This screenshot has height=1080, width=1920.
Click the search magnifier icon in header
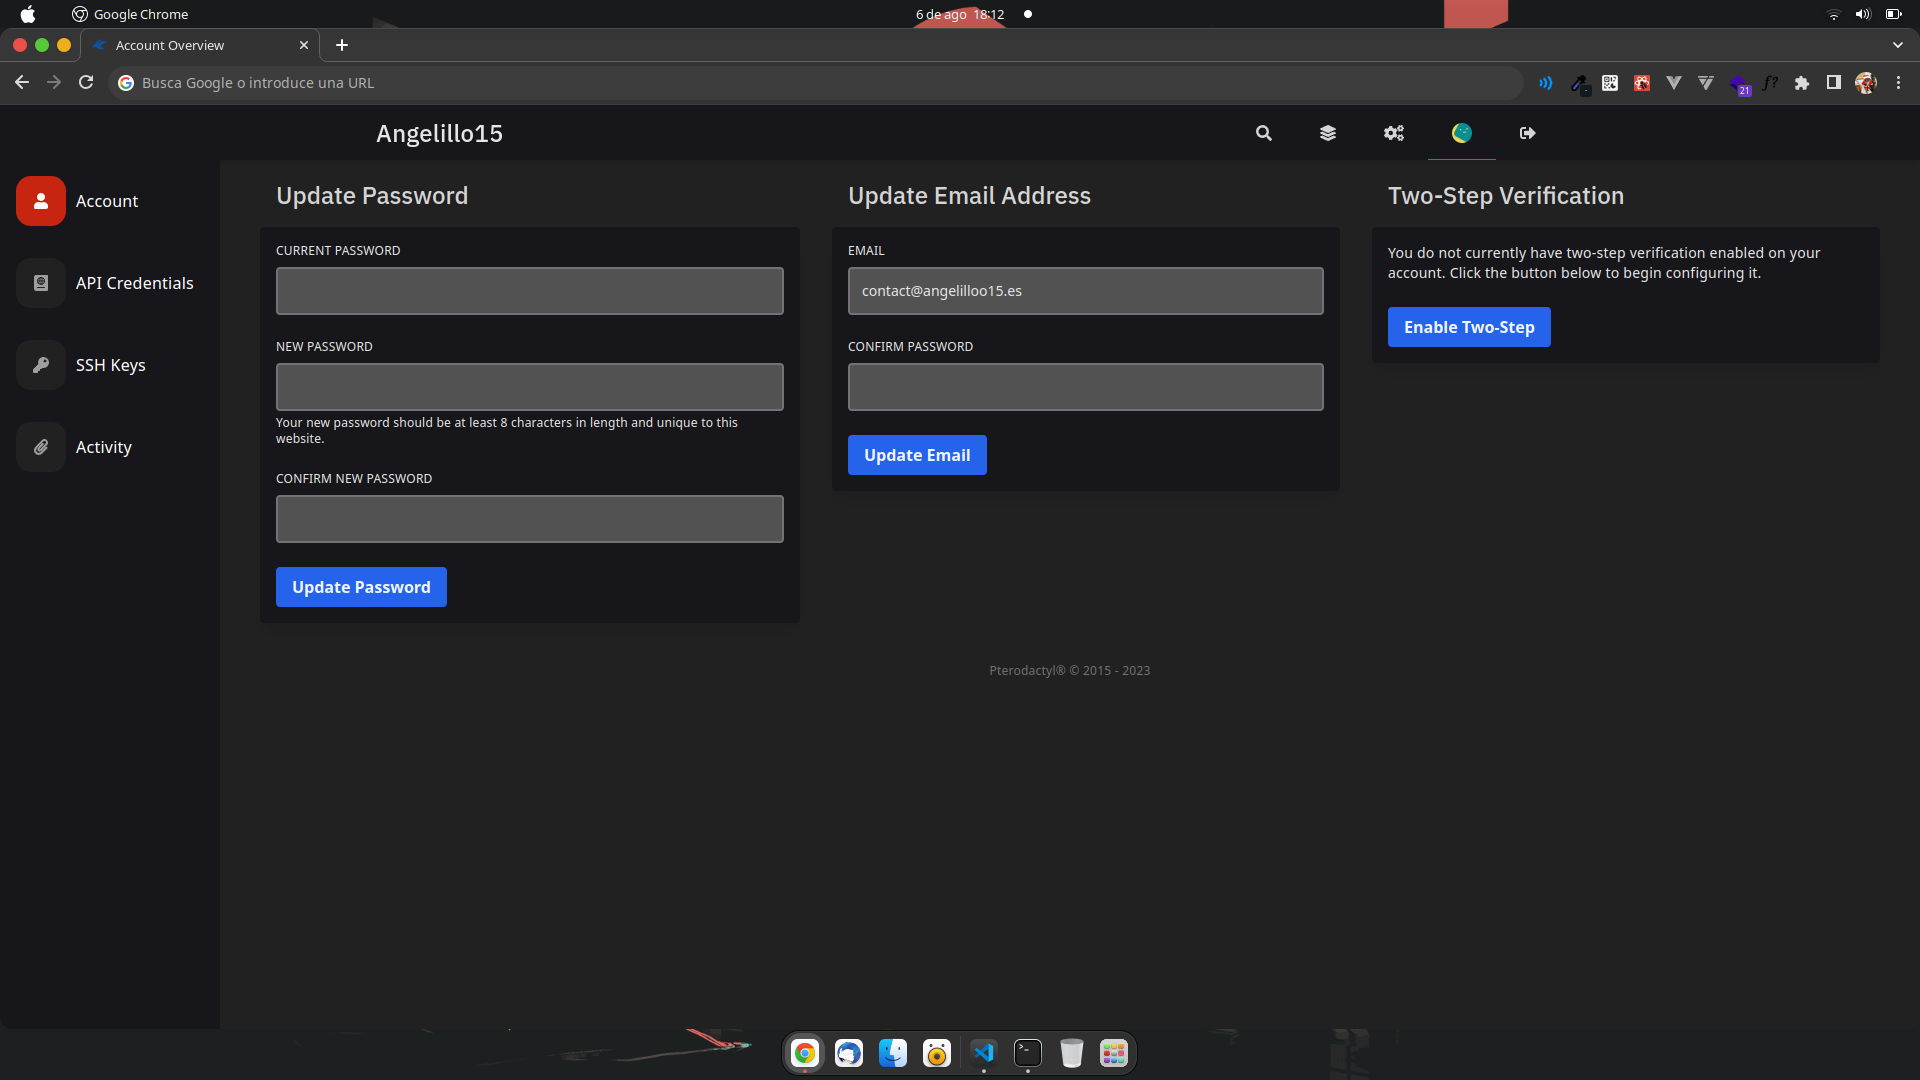click(1264, 133)
